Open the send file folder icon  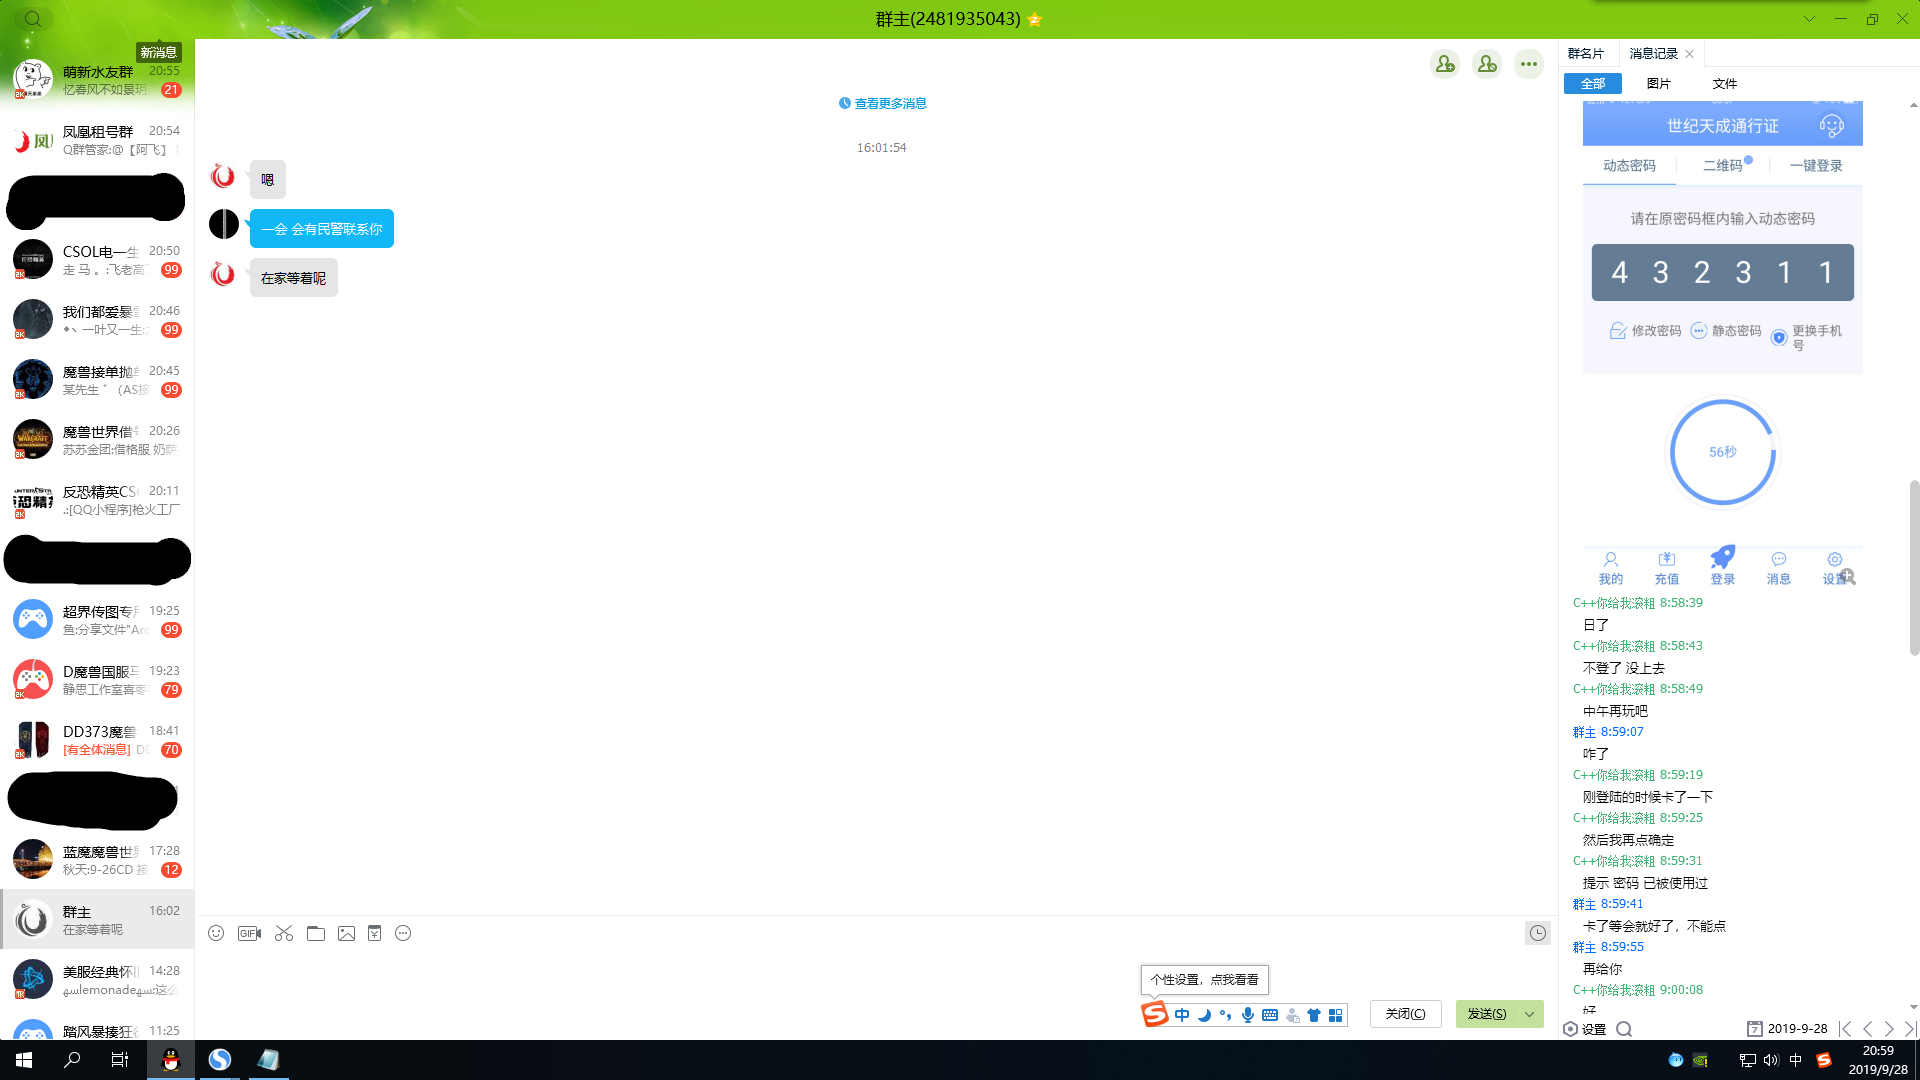pos(316,933)
